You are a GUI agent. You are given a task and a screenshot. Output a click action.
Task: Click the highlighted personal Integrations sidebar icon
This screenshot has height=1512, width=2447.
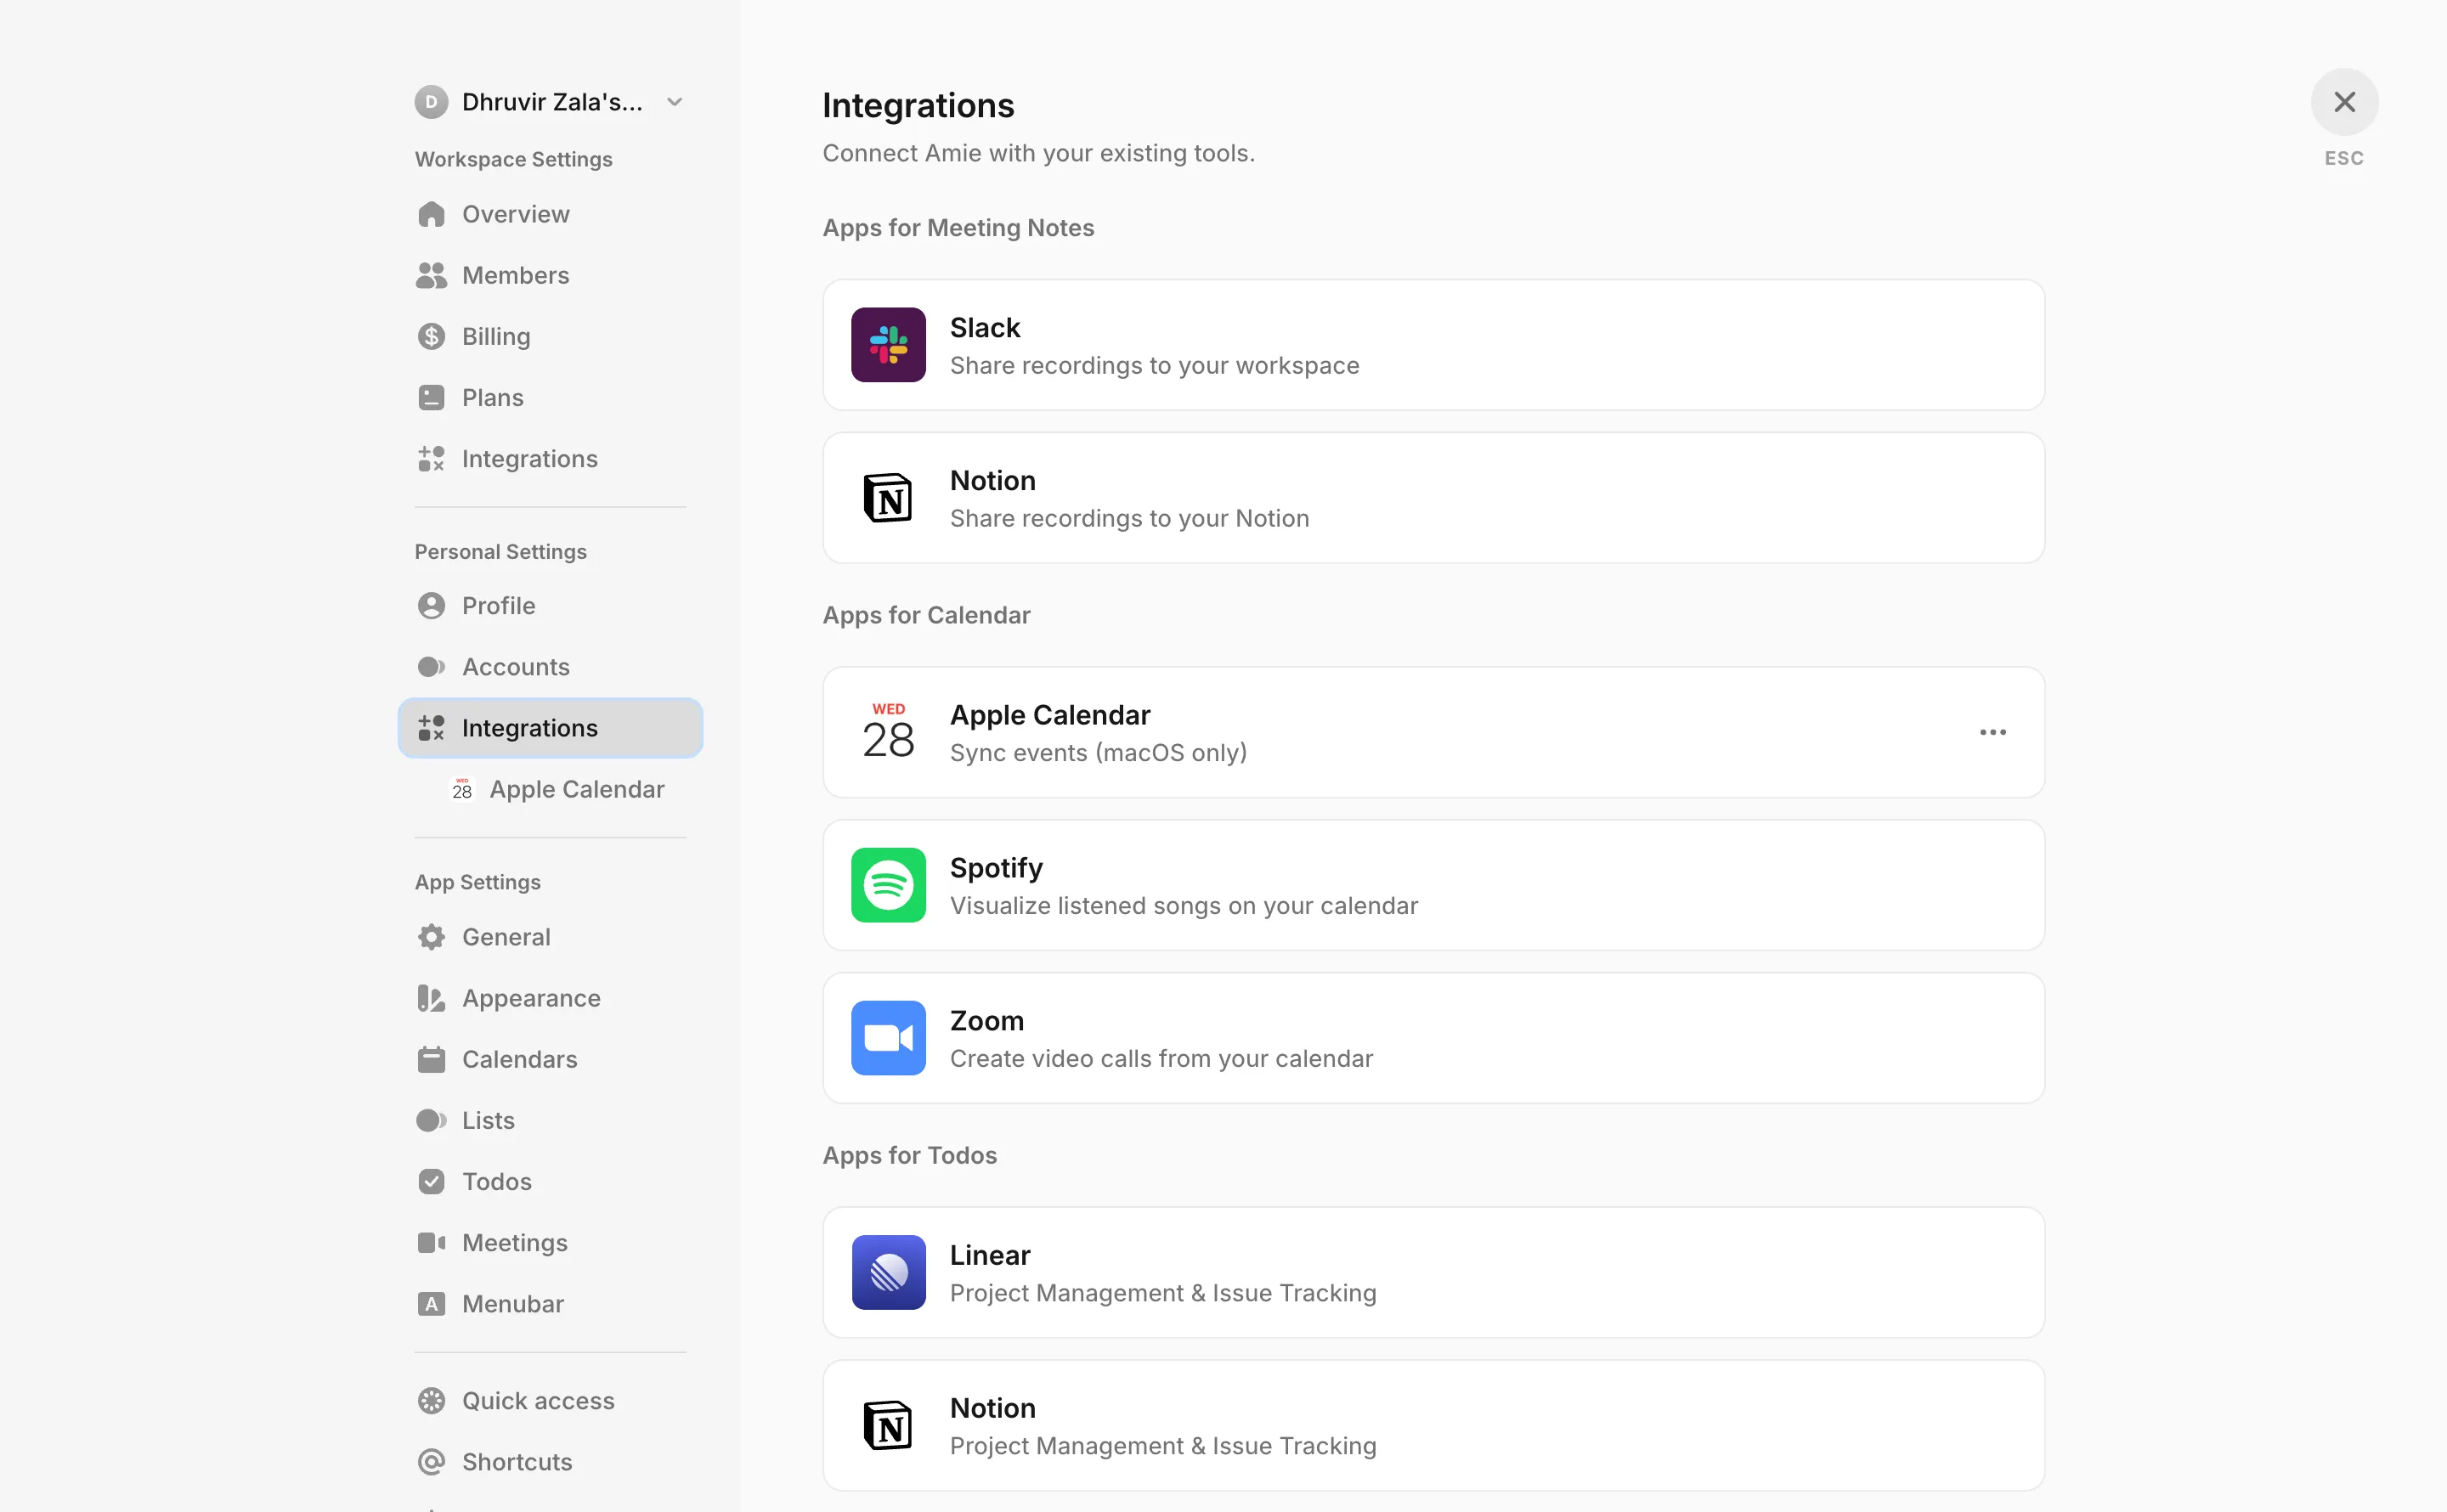(x=431, y=728)
